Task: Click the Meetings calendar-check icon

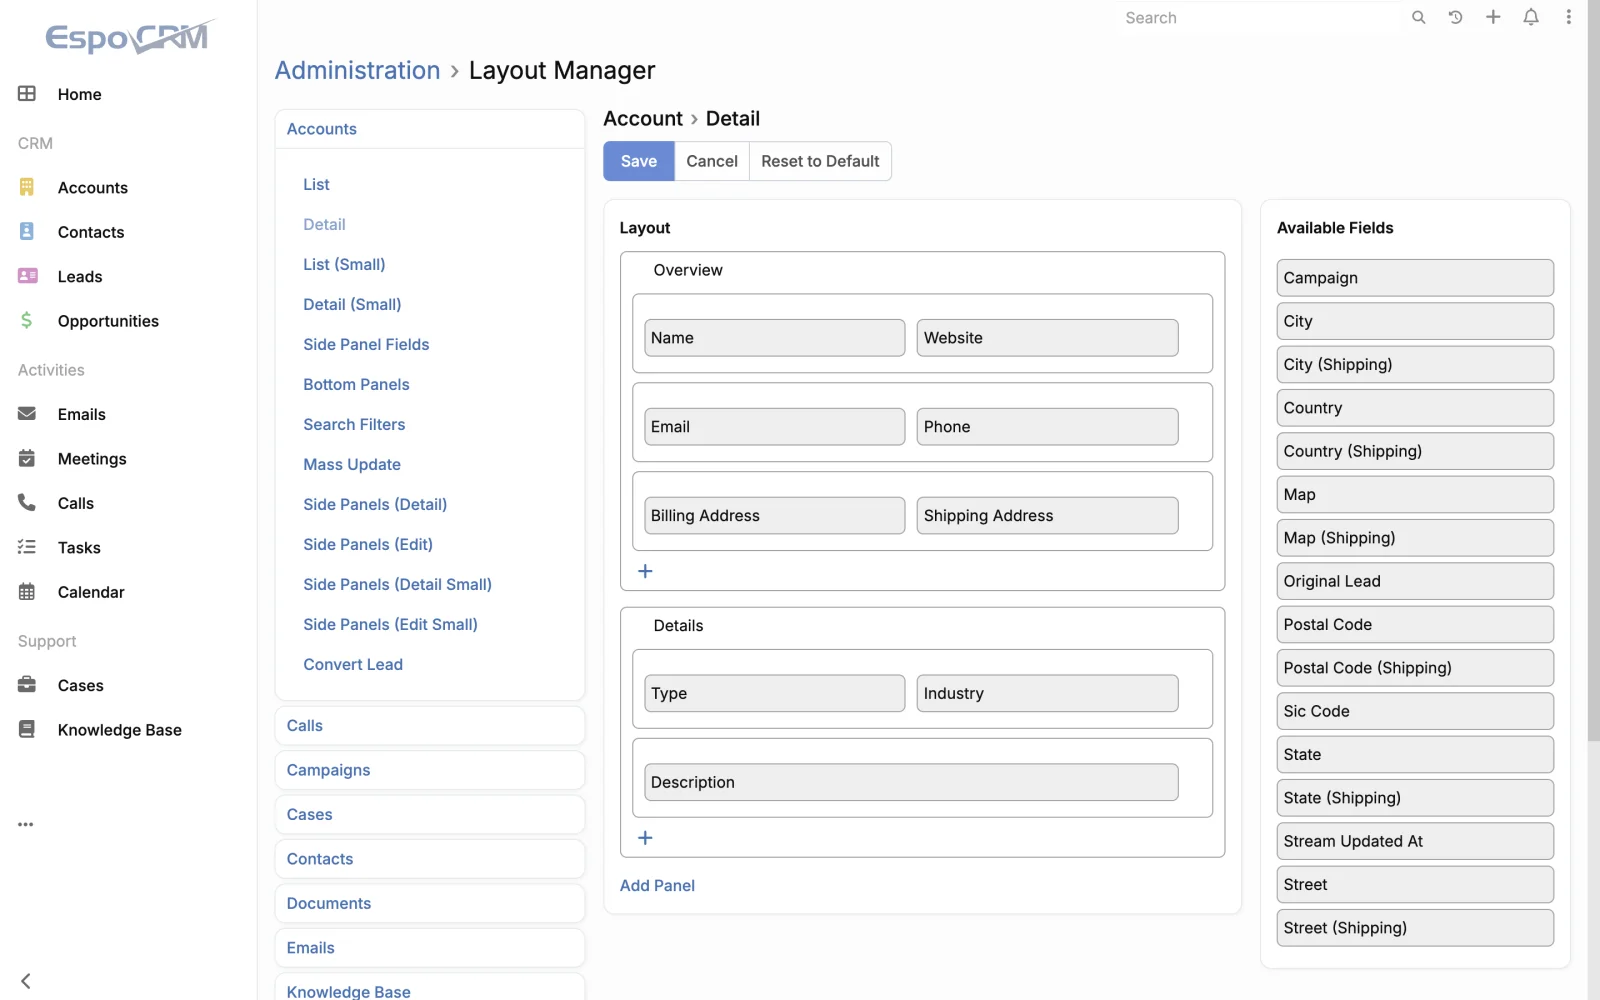Action: tap(27, 458)
